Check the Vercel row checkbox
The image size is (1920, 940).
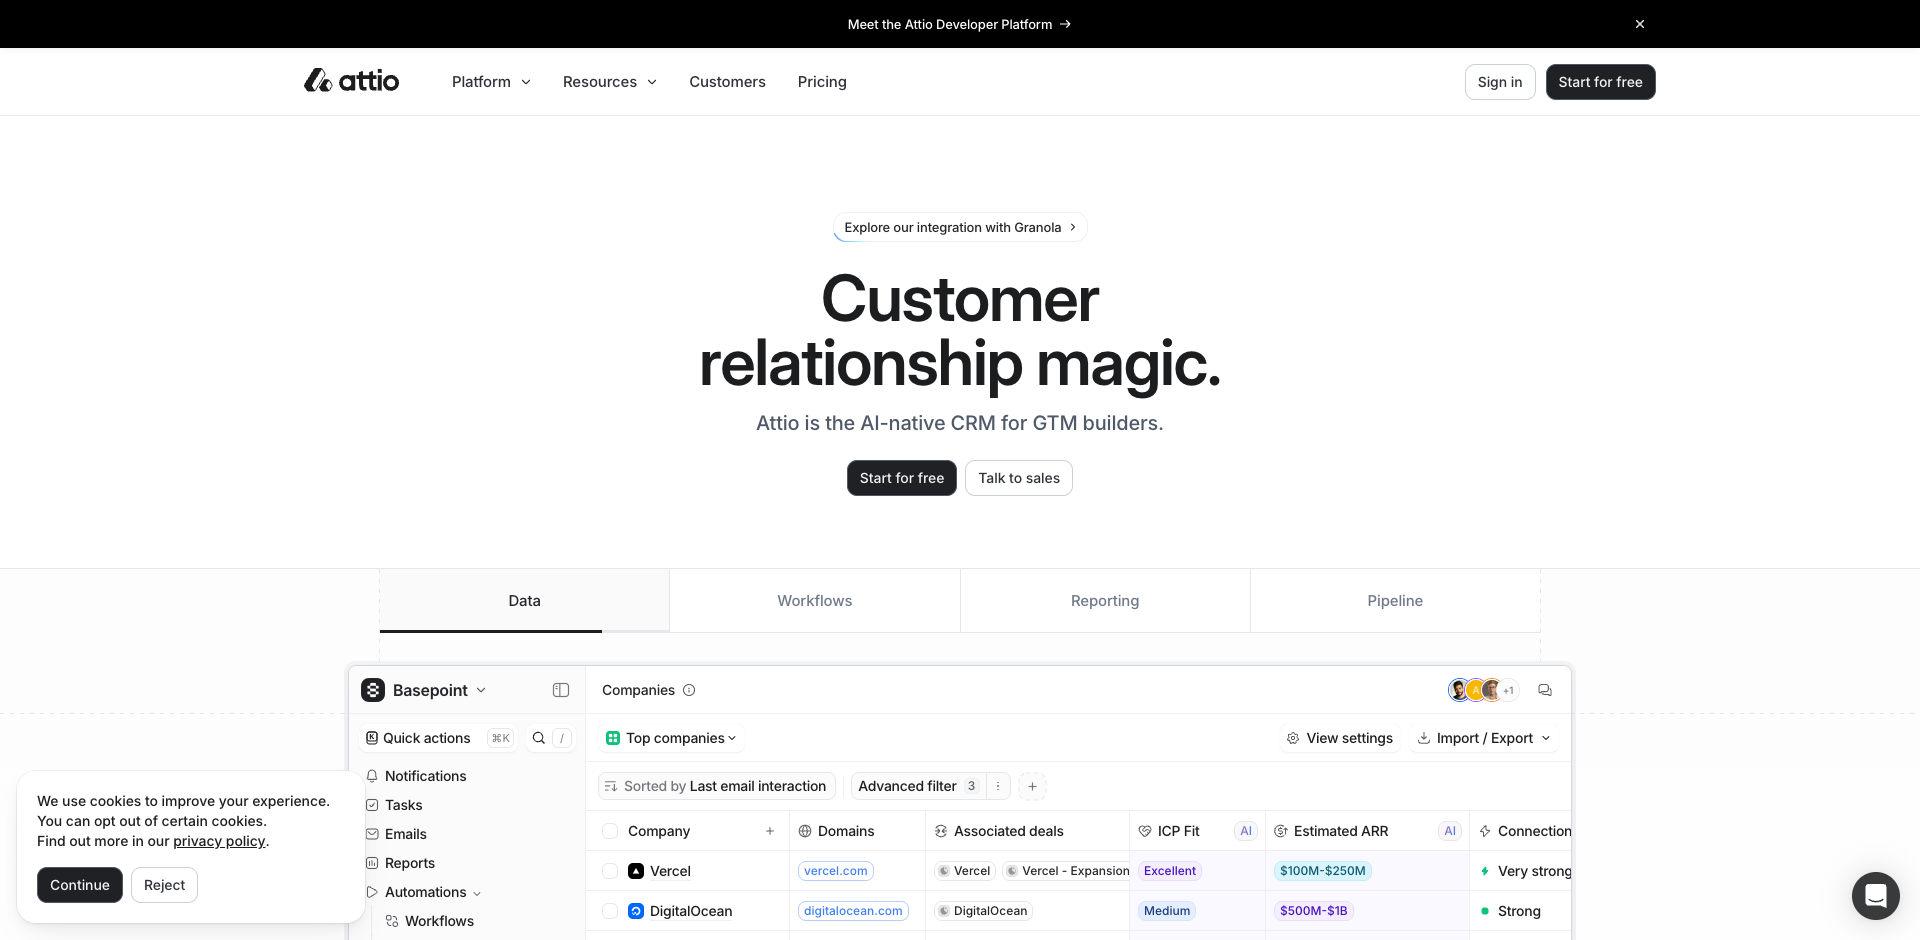(610, 871)
